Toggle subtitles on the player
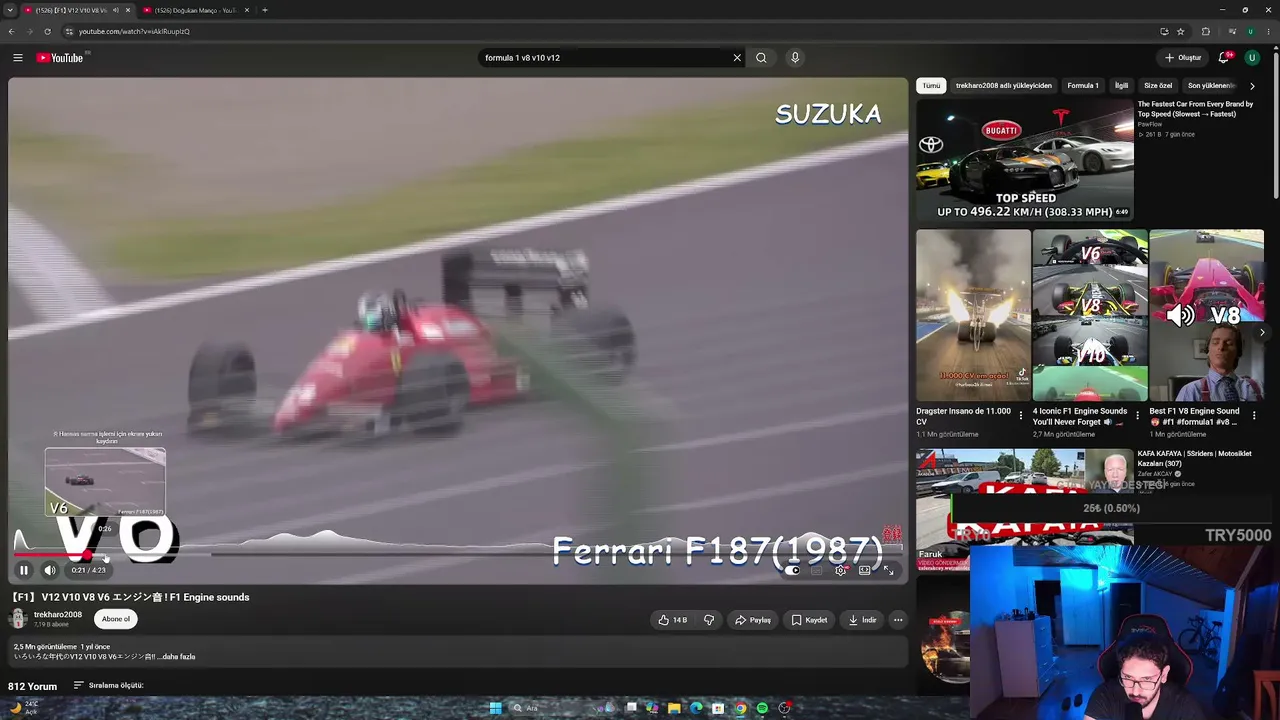 [x=816, y=570]
